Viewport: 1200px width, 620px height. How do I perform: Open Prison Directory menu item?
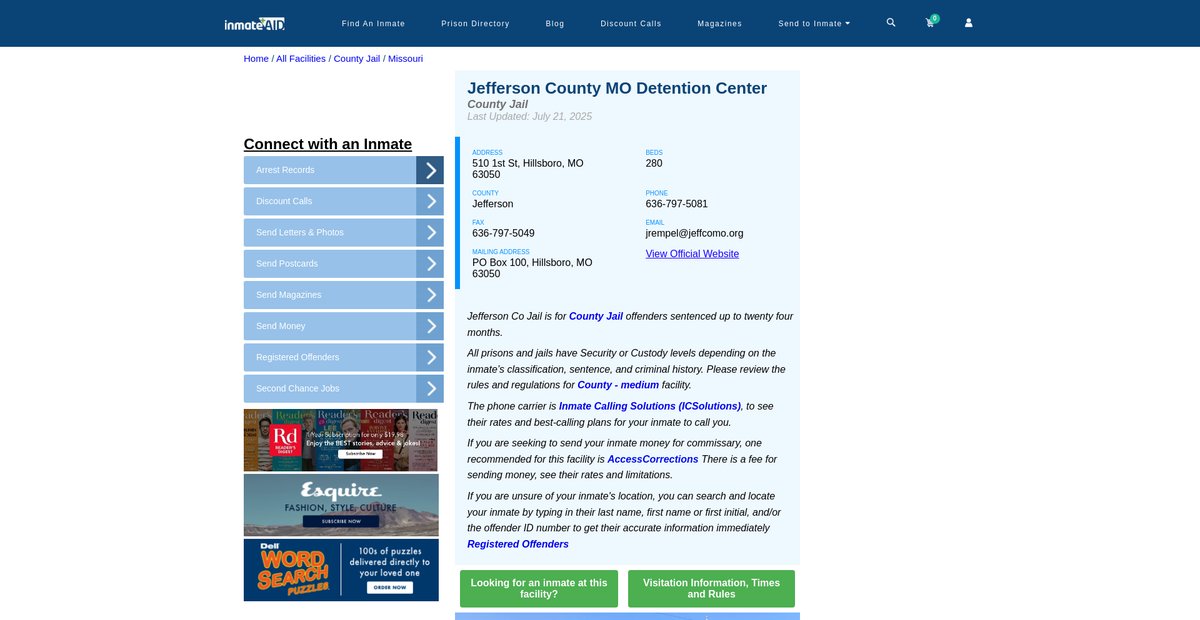pyautogui.click(x=475, y=23)
